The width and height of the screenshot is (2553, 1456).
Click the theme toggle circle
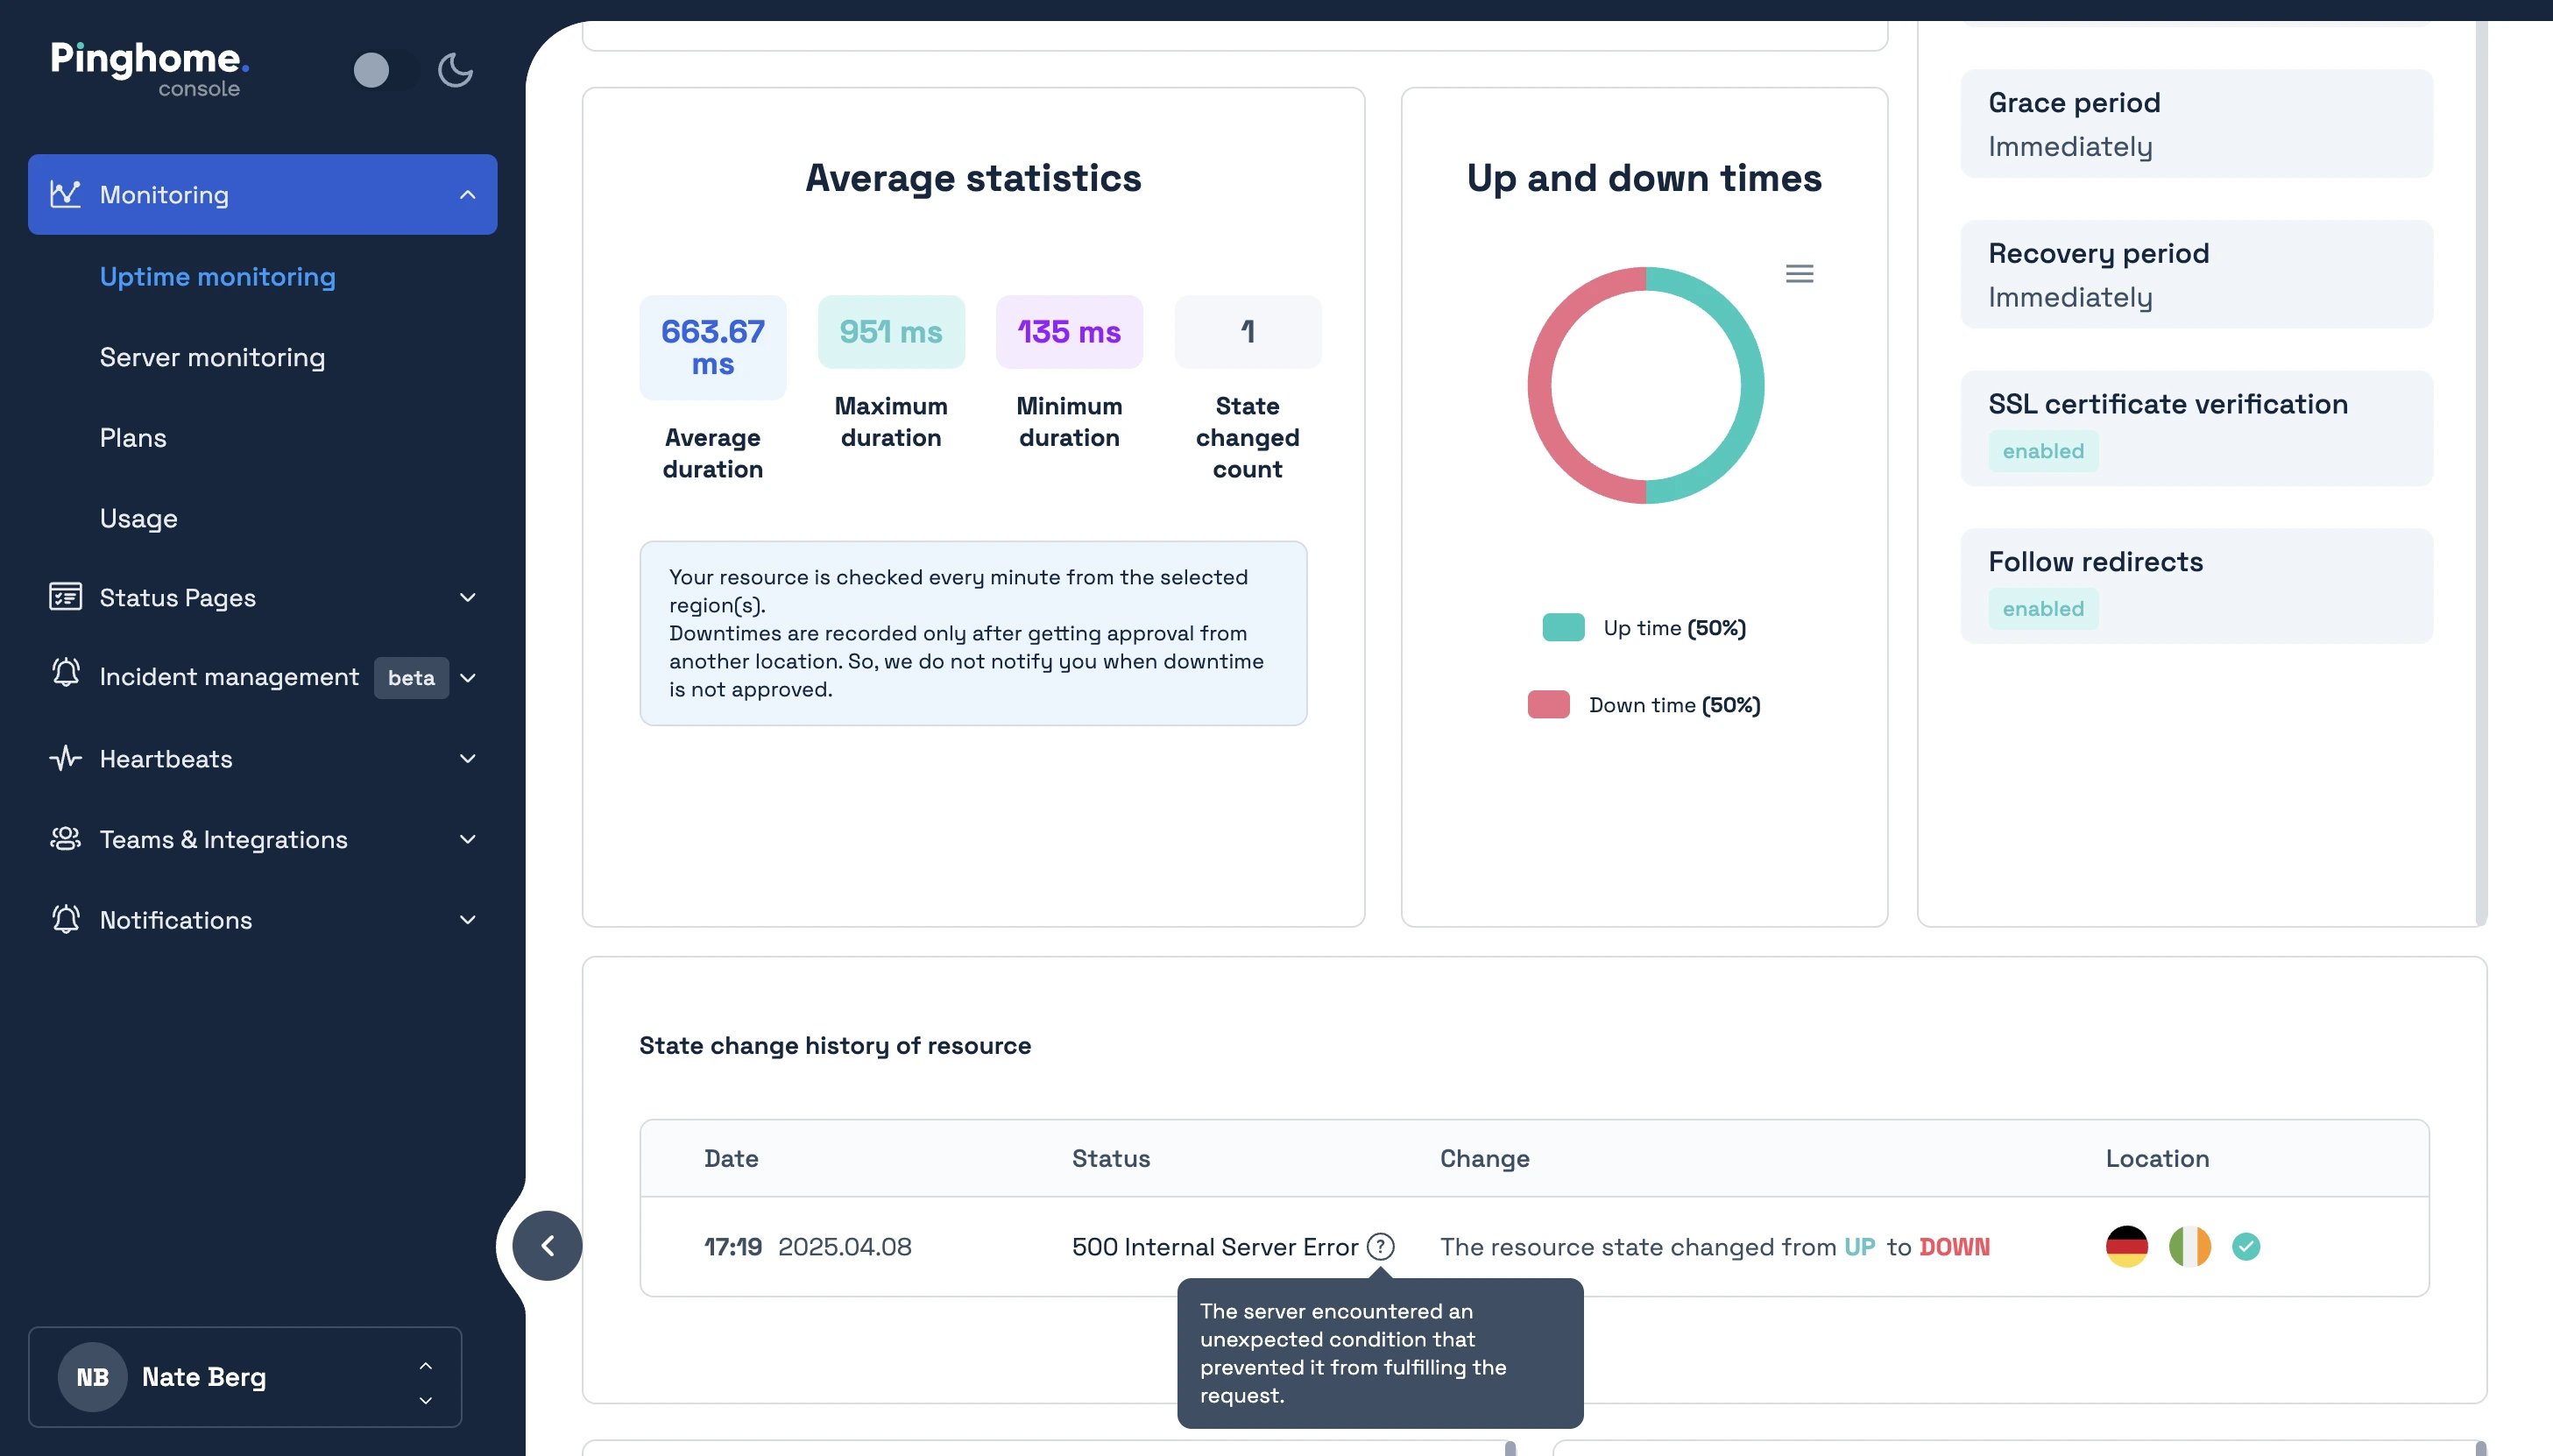click(371, 69)
